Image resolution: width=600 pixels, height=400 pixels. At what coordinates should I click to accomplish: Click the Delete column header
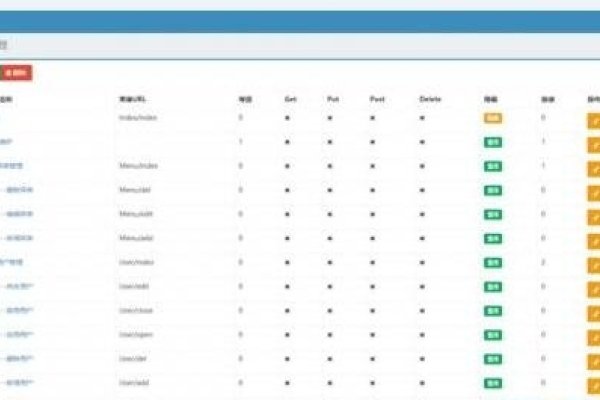[430, 100]
